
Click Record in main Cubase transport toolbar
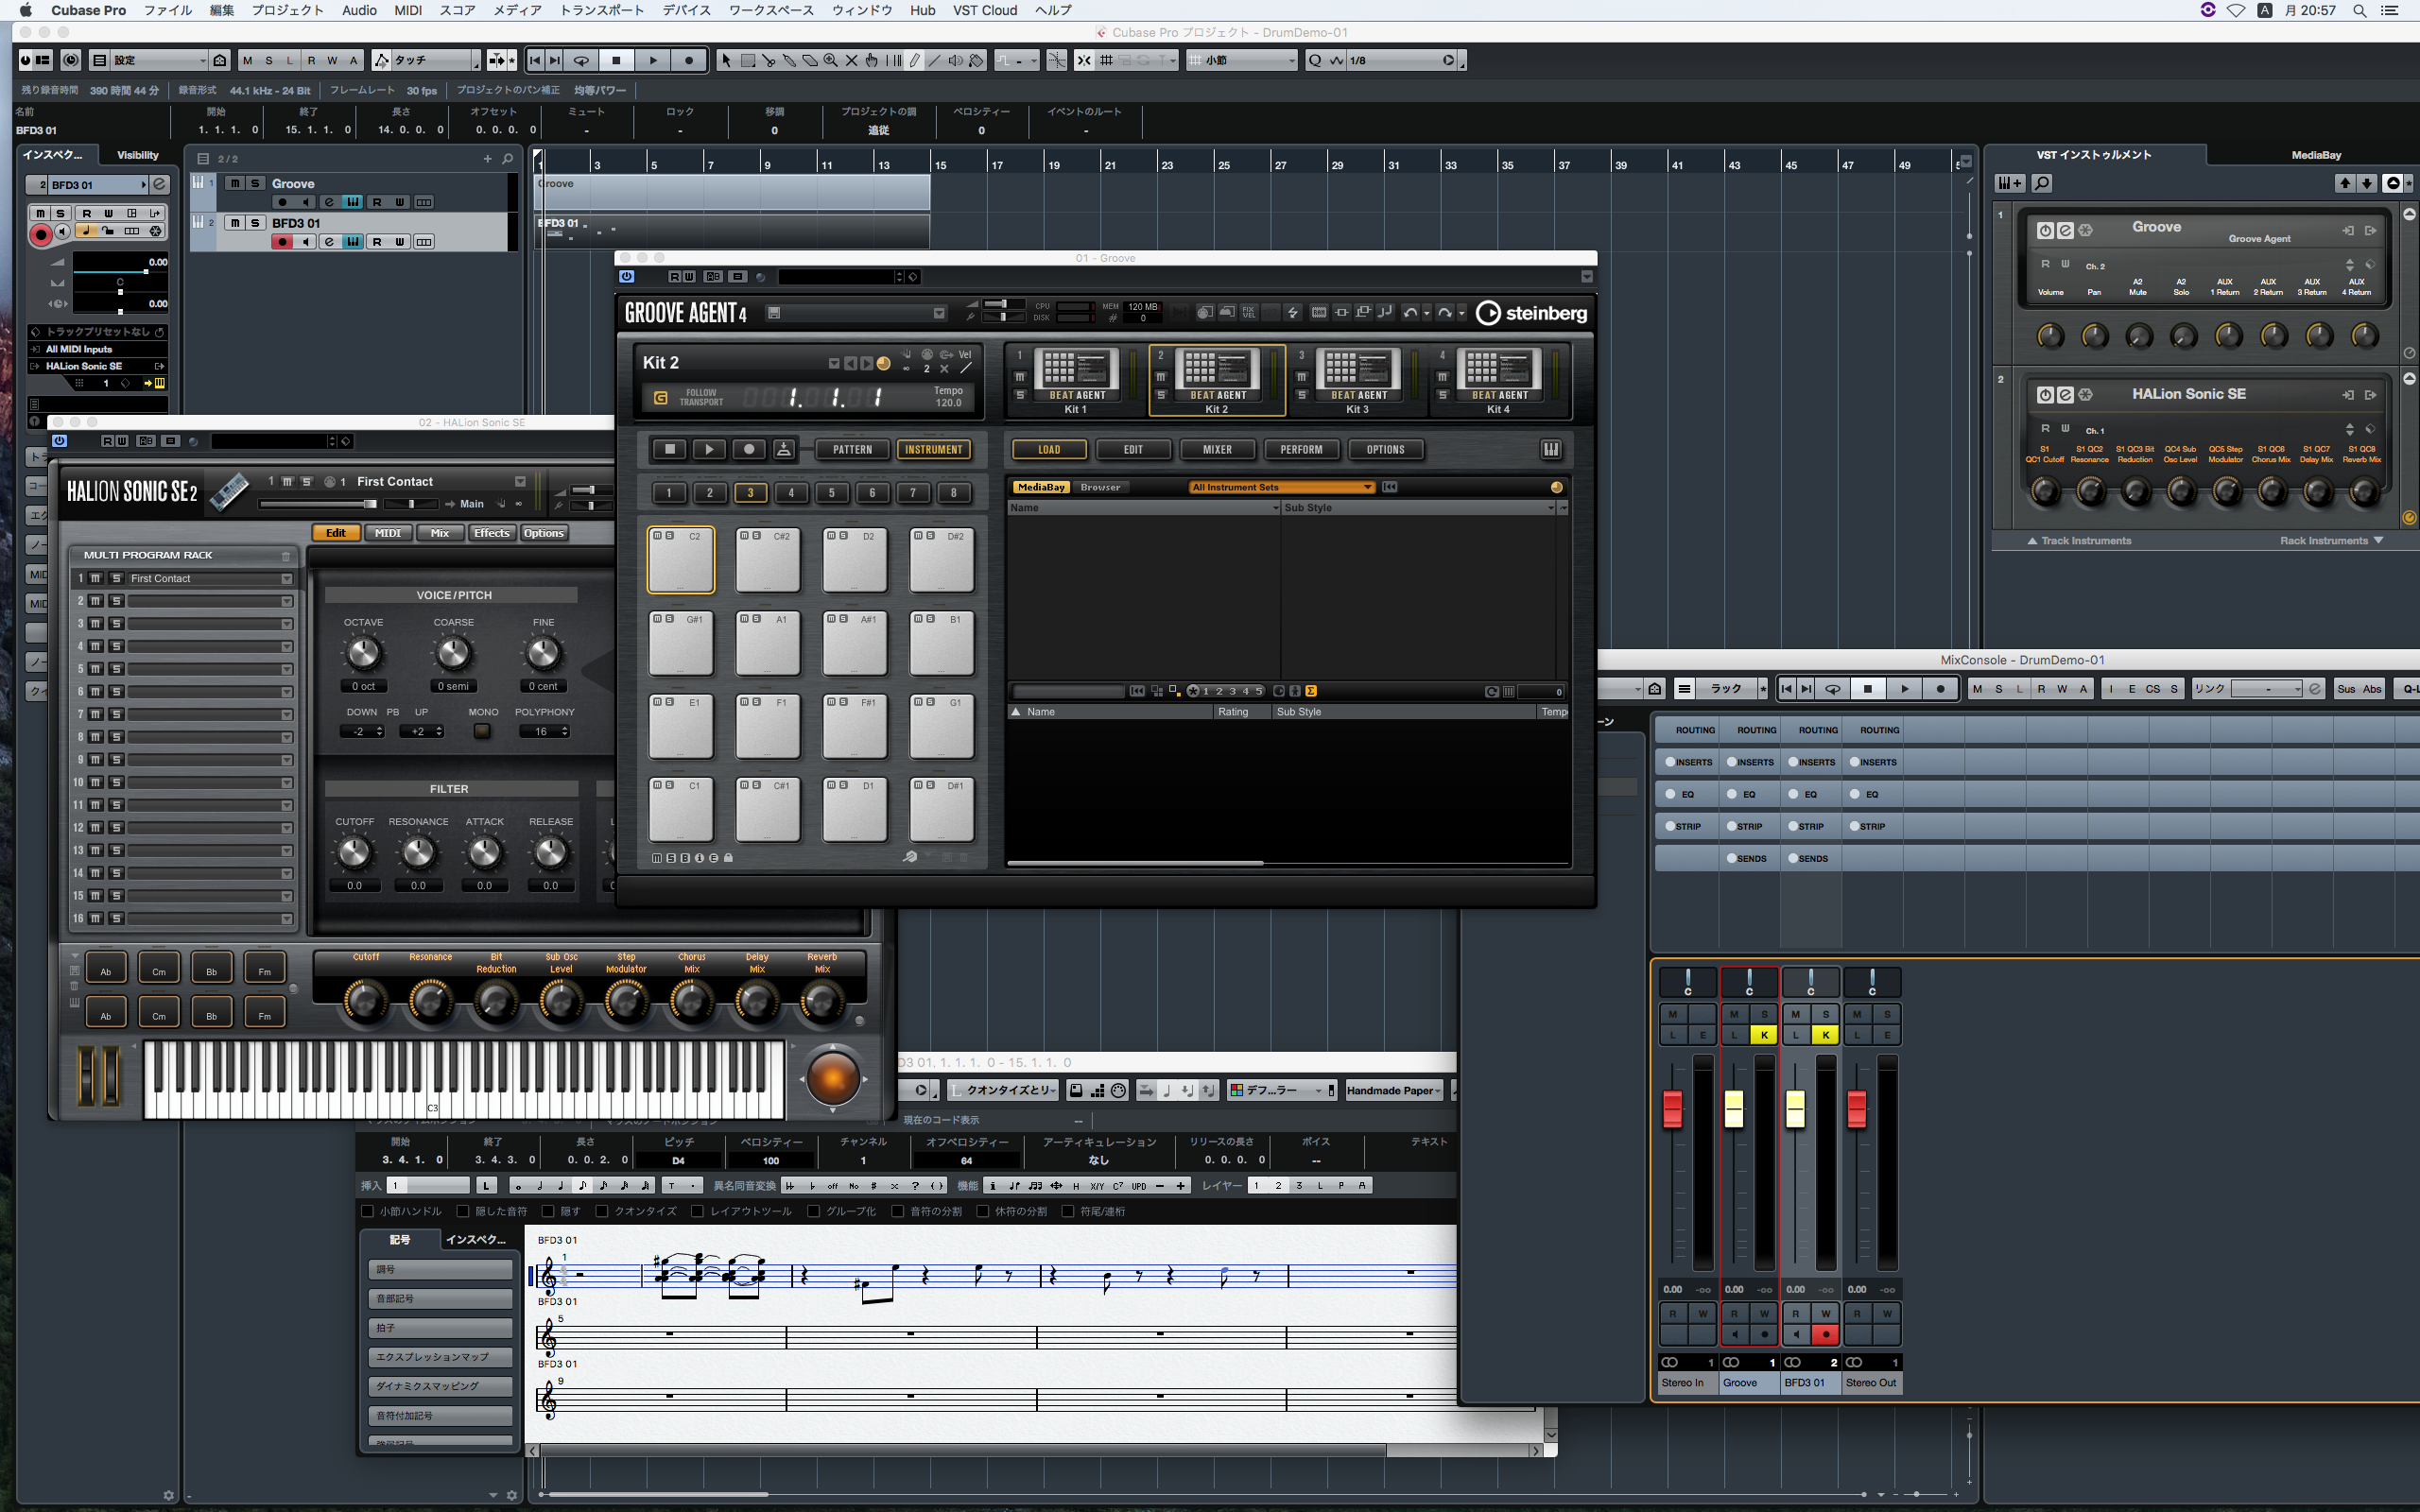click(689, 60)
